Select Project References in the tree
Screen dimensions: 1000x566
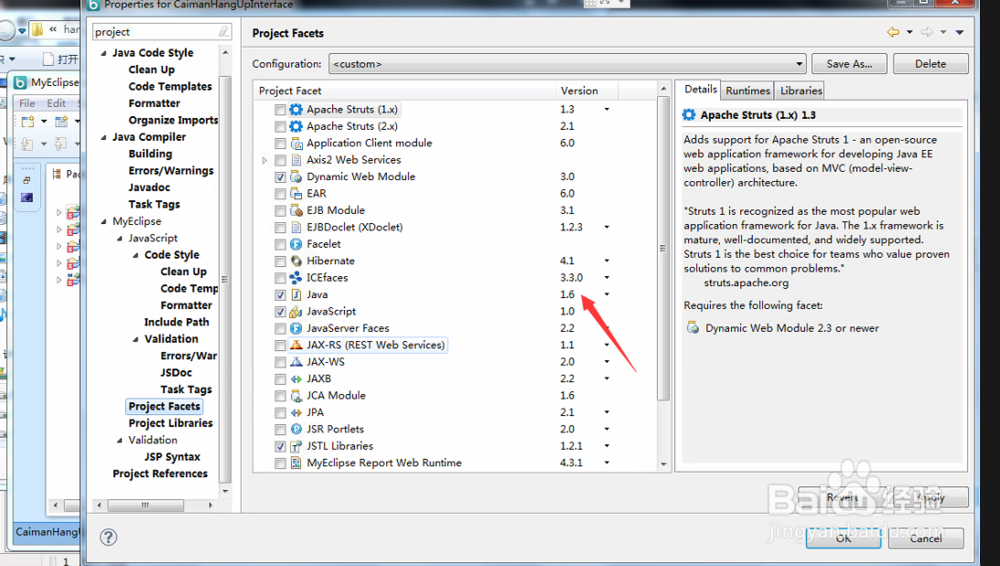point(160,473)
